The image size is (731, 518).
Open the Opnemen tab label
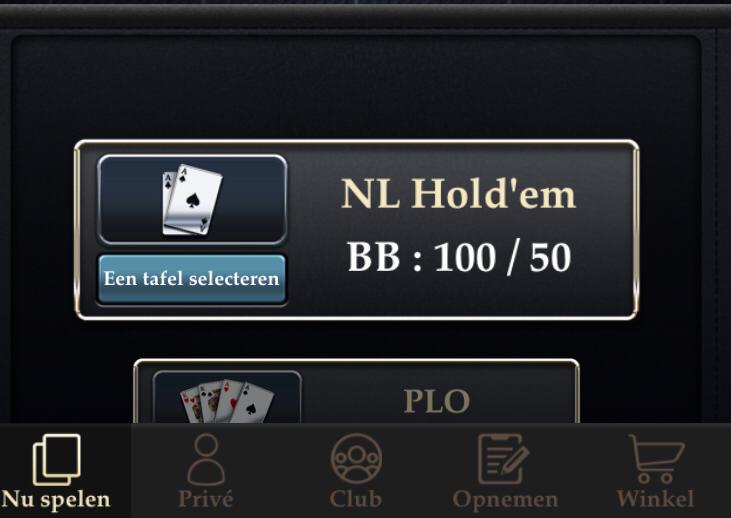[x=505, y=500]
